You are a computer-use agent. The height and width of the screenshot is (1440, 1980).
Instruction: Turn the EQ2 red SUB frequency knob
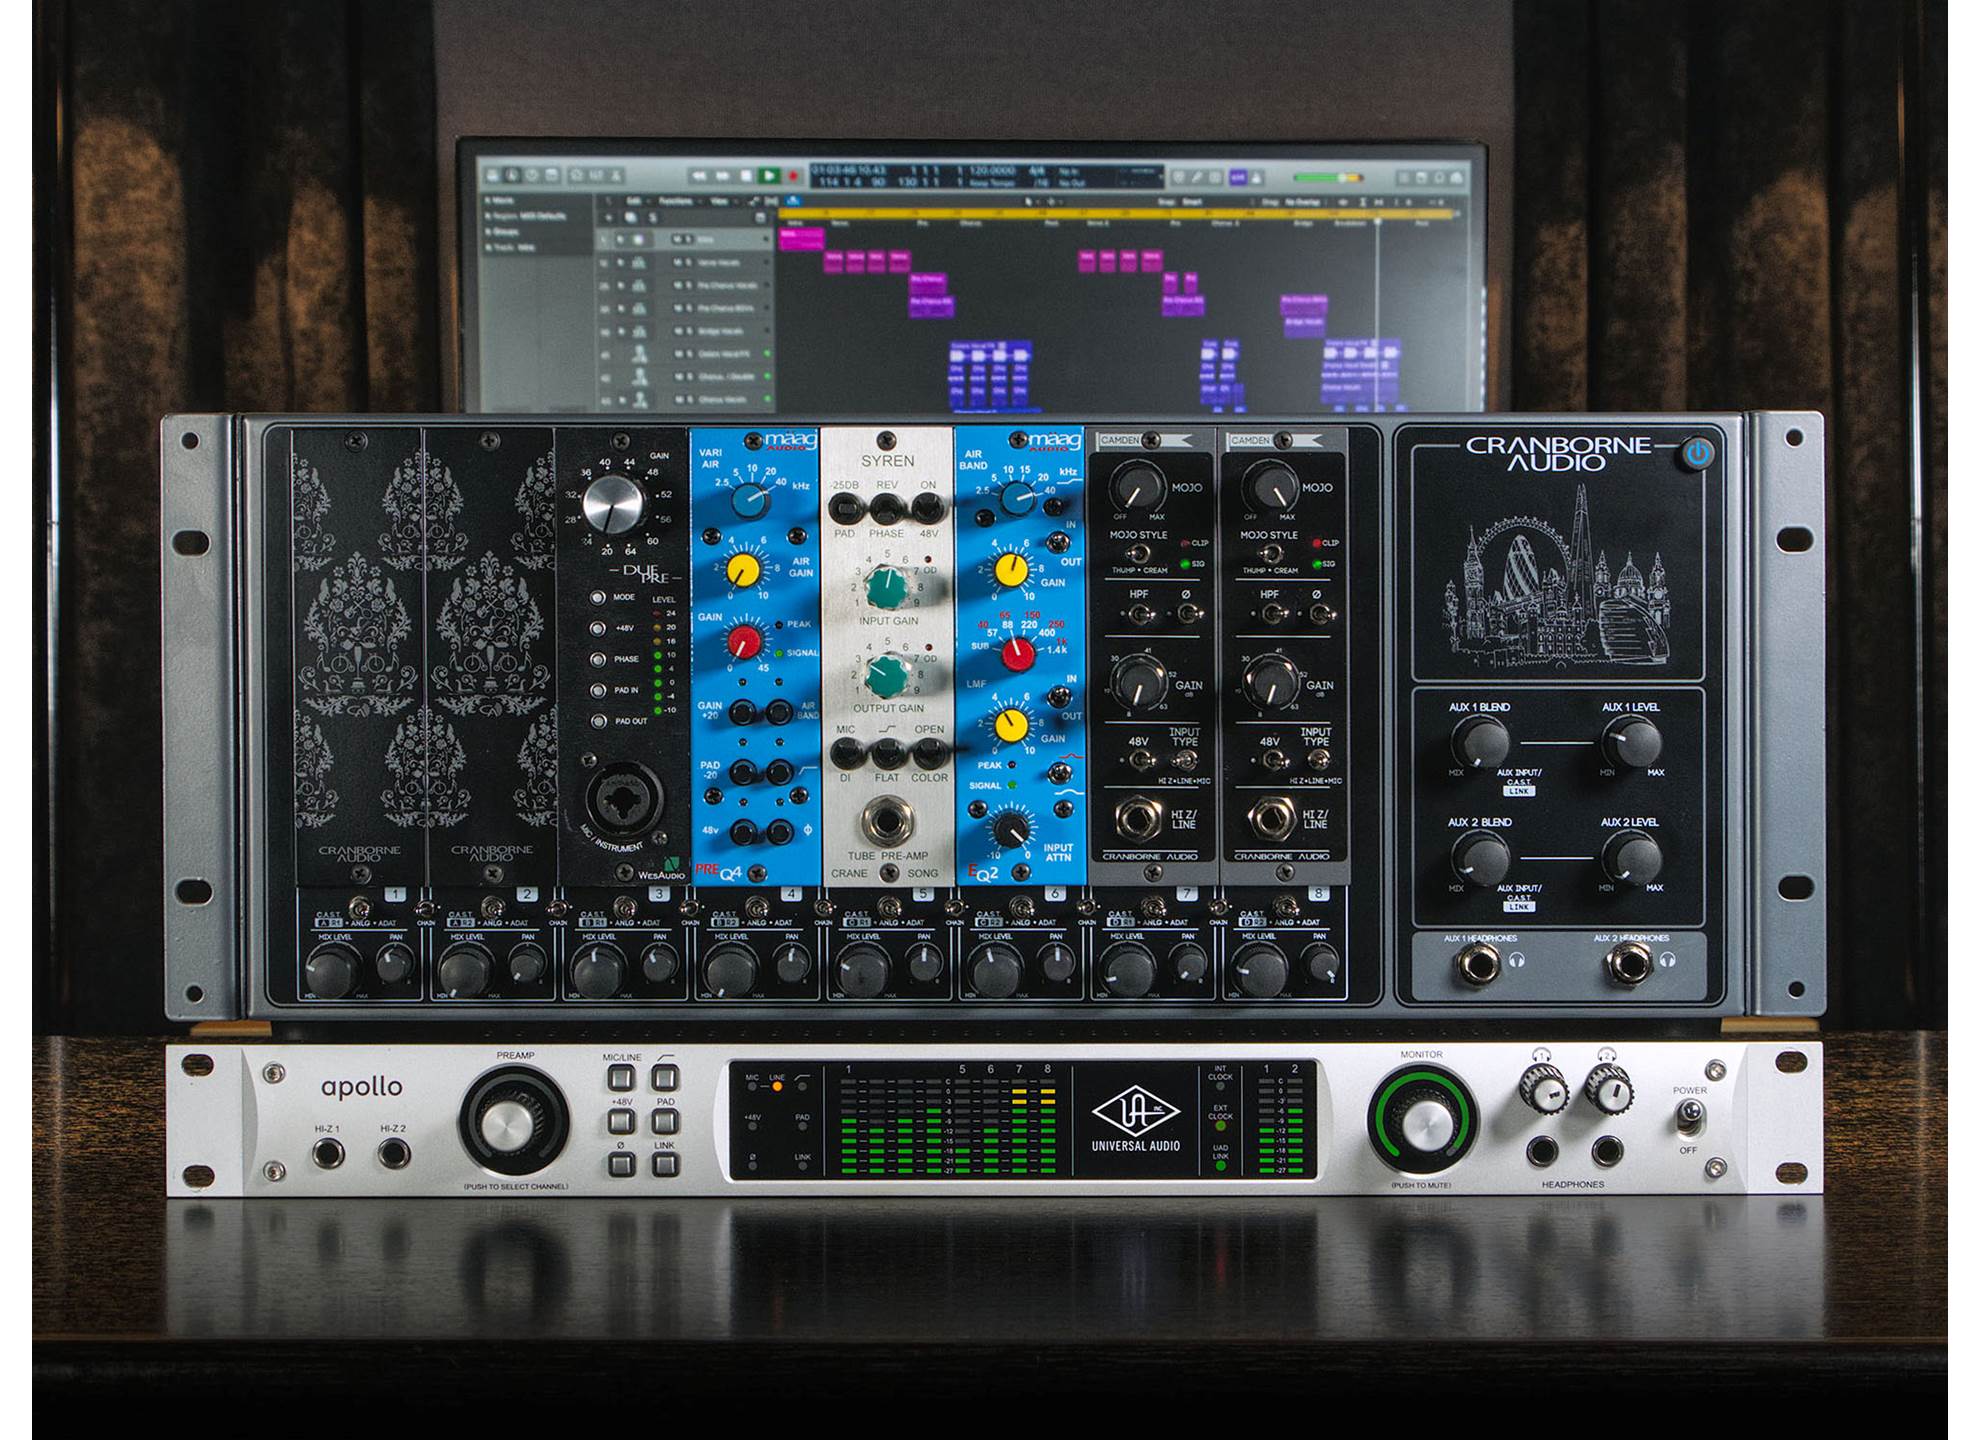coord(1018,654)
